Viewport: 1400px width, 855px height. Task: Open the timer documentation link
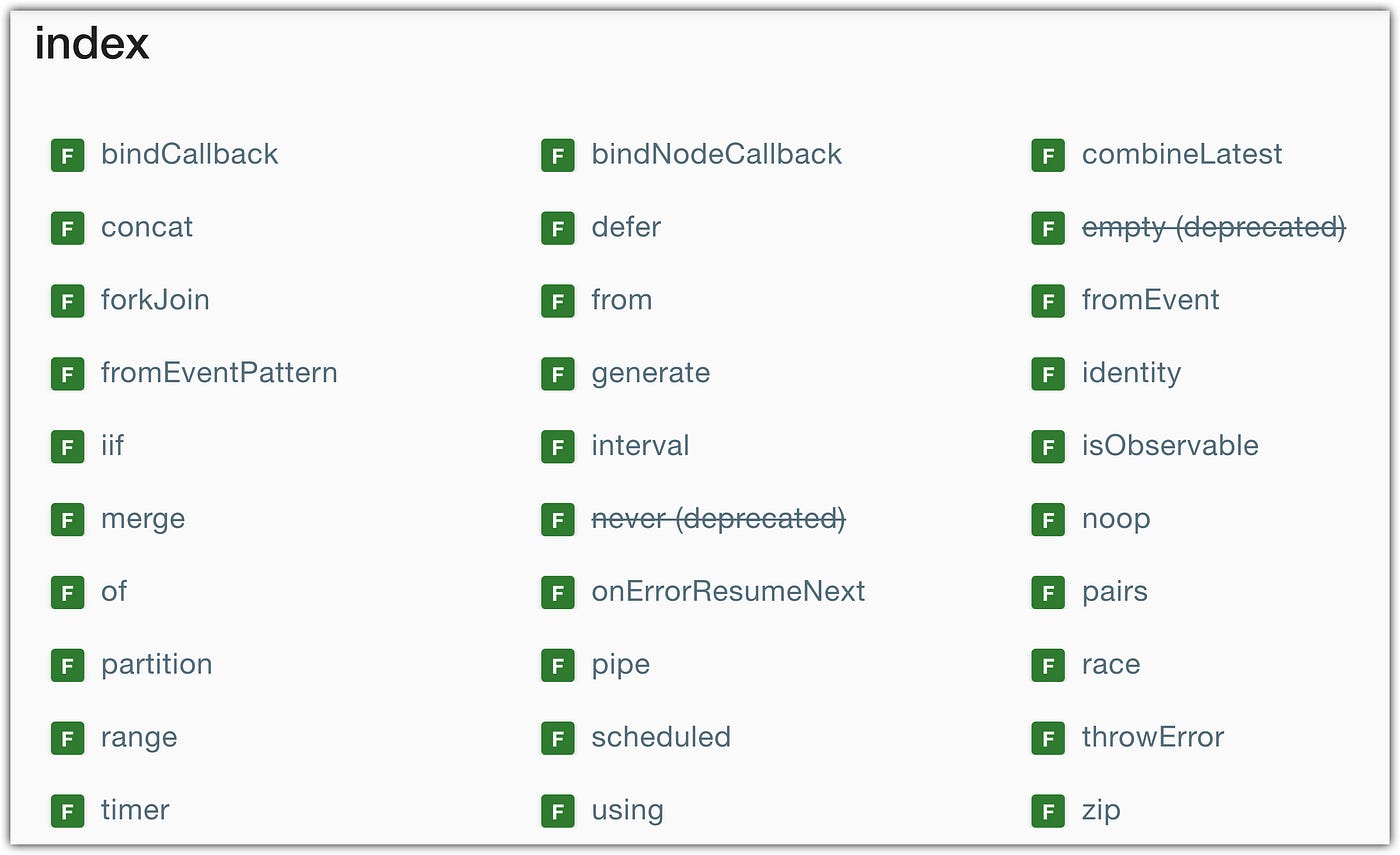tap(134, 810)
